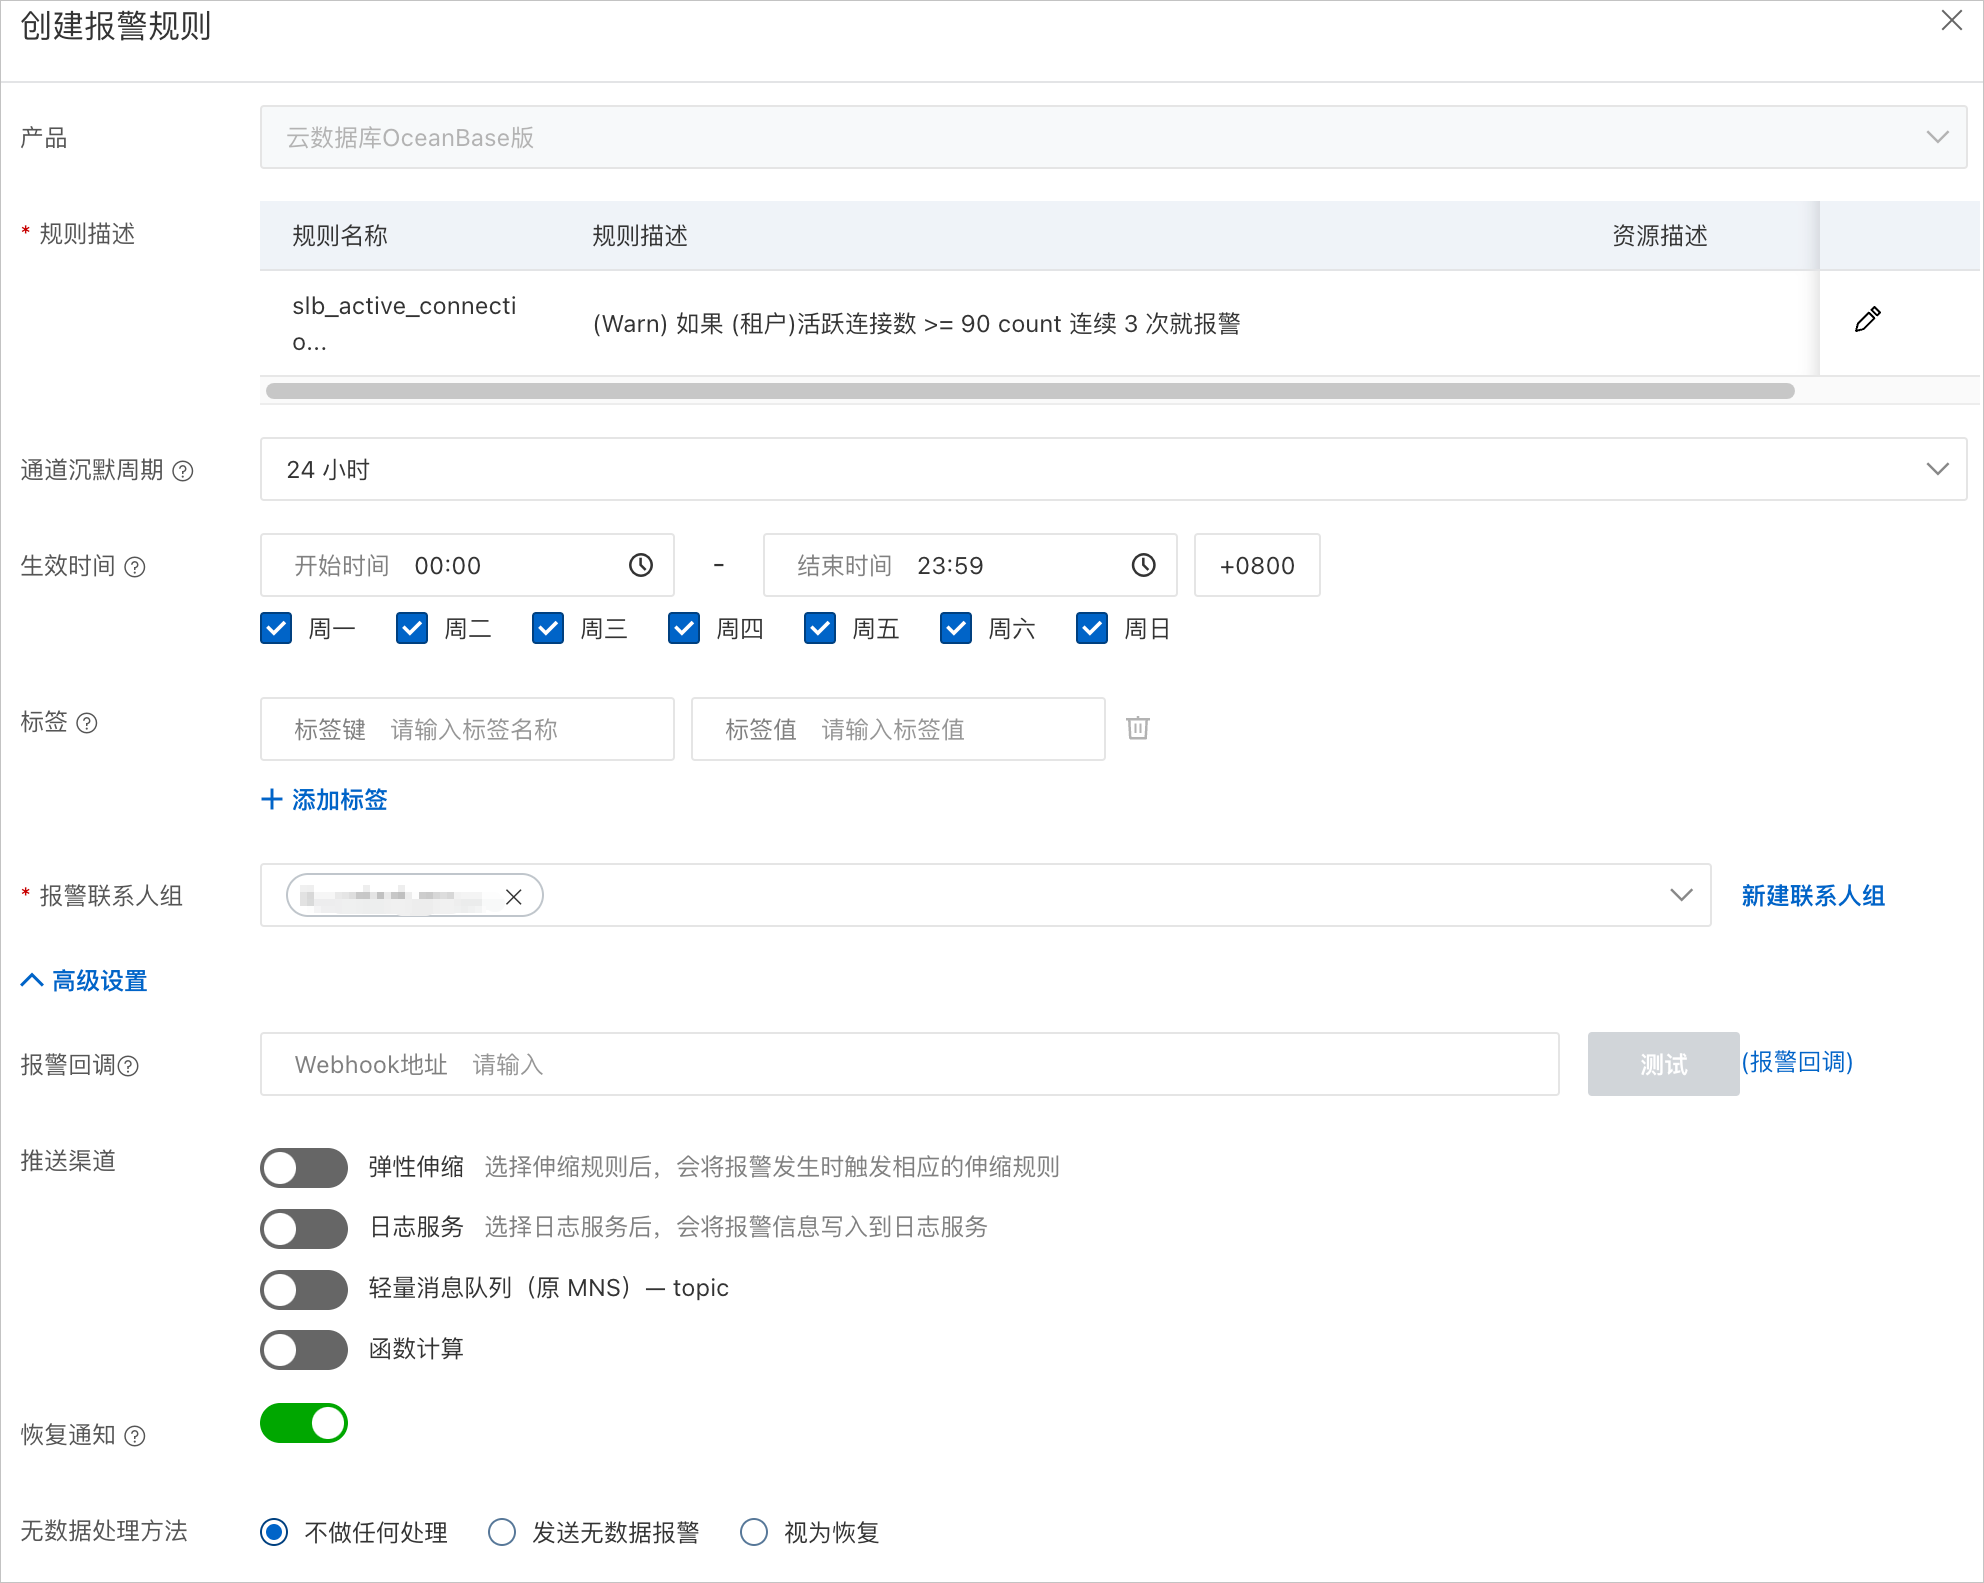This screenshot has width=1984, height=1583.
Task: Select 发送无数据报警 radio option
Action: (x=502, y=1532)
